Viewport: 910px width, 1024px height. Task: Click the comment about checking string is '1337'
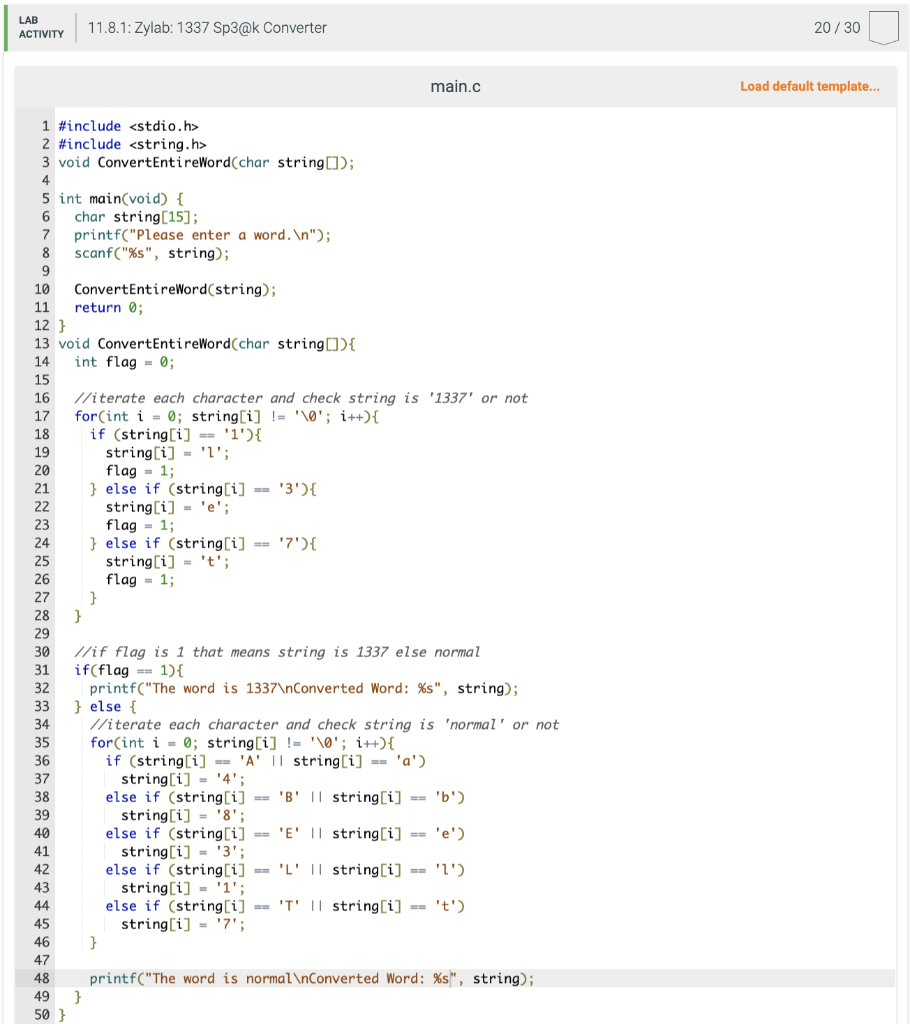(301, 398)
